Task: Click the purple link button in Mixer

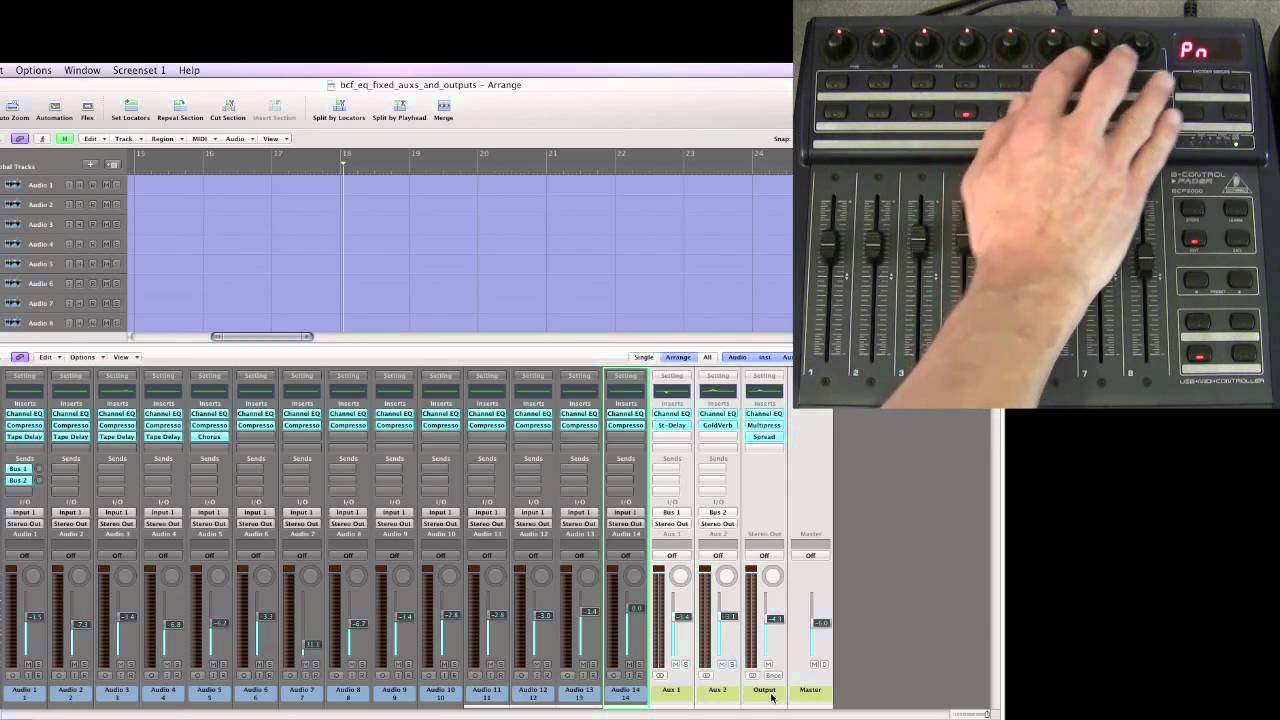Action: point(20,357)
